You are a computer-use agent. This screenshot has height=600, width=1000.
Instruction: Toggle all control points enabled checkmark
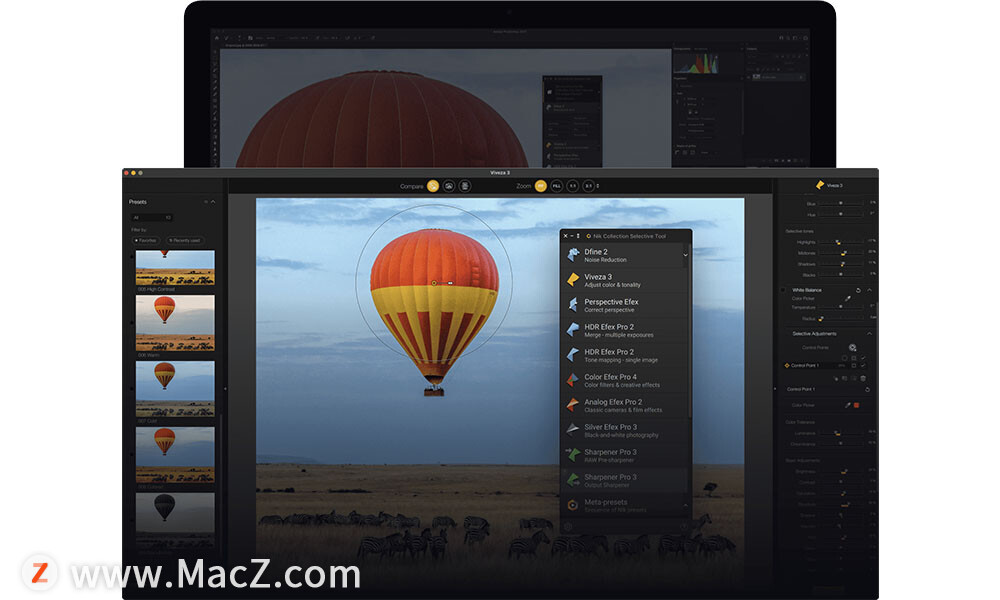pyautogui.click(x=863, y=358)
